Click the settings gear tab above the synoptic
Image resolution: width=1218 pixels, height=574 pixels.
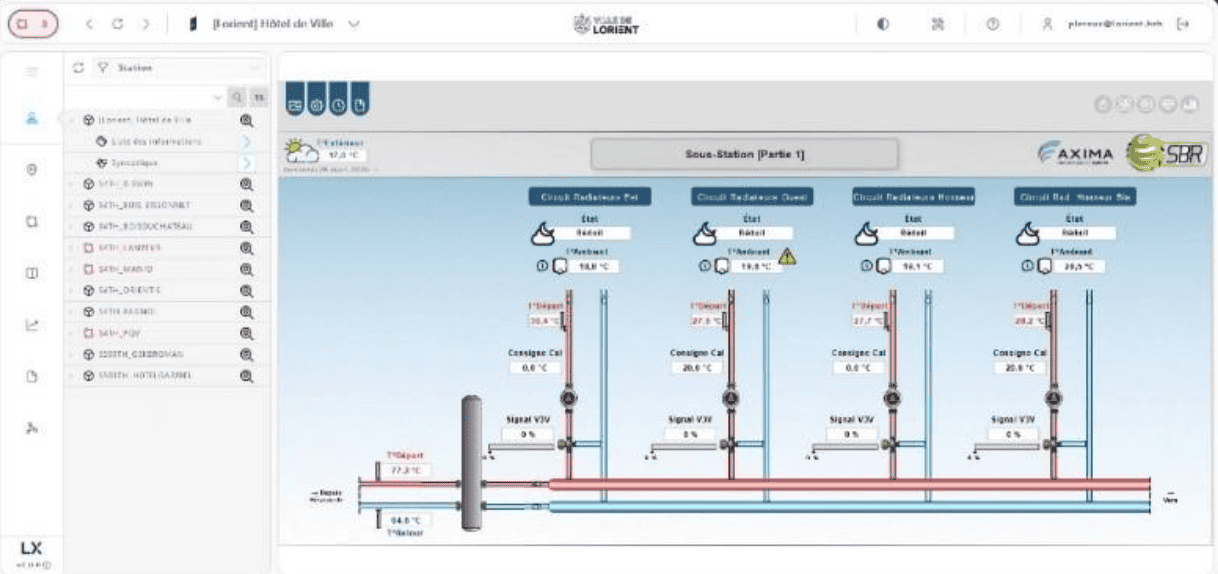point(317,104)
